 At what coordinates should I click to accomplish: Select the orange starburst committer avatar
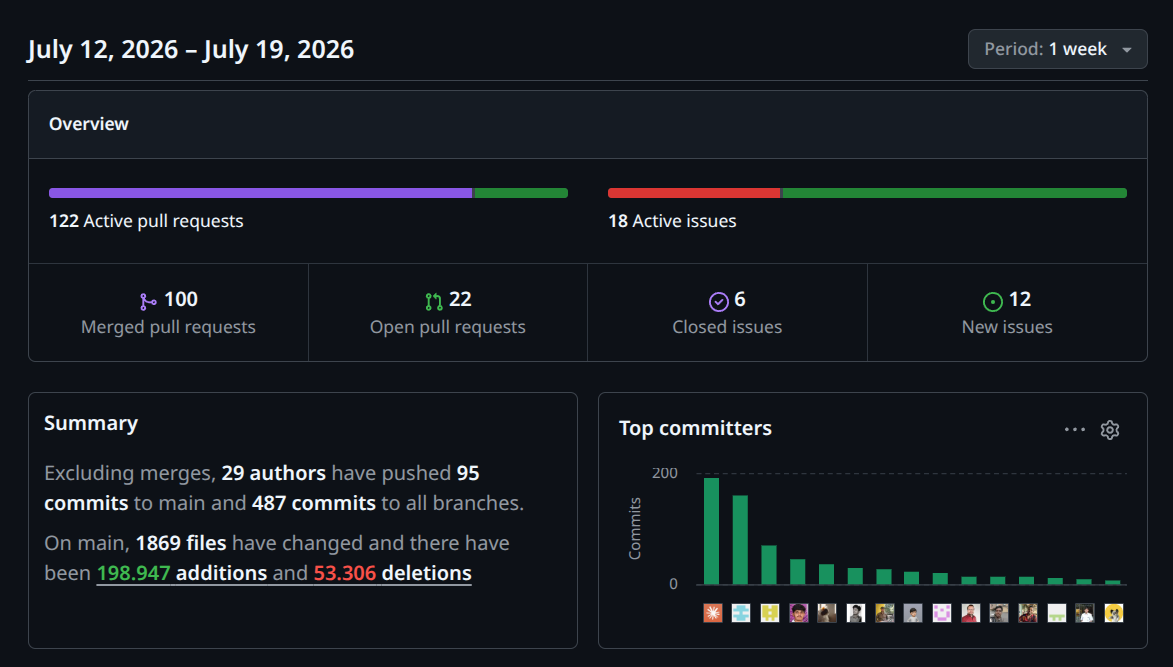pyautogui.click(x=713, y=613)
